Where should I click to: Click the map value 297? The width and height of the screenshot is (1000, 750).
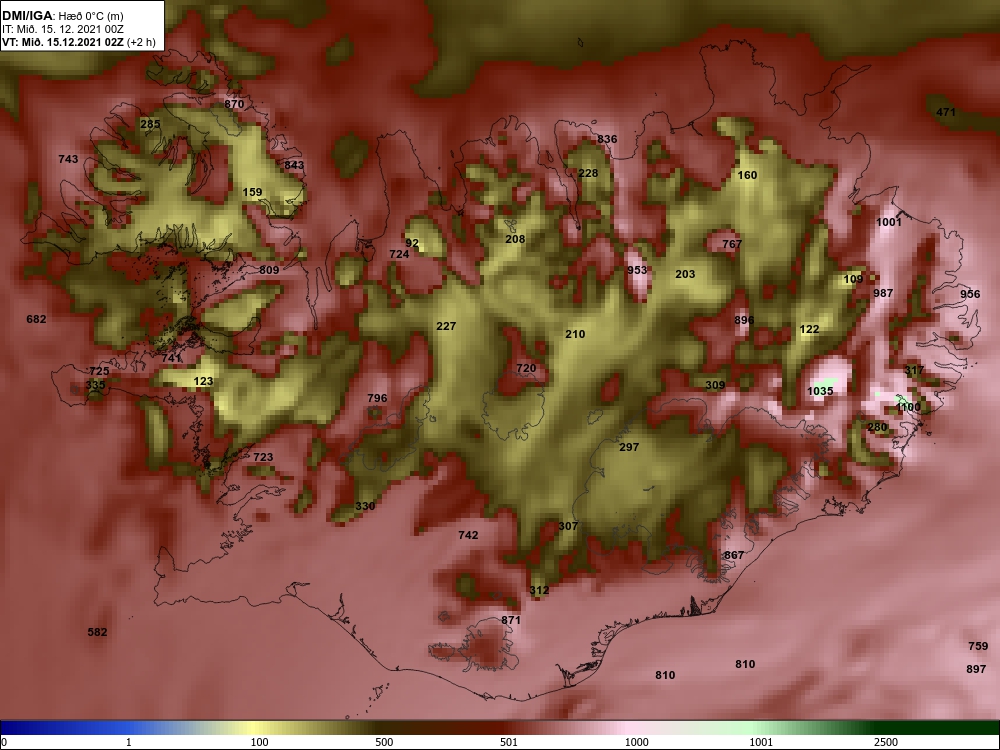coord(629,447)
